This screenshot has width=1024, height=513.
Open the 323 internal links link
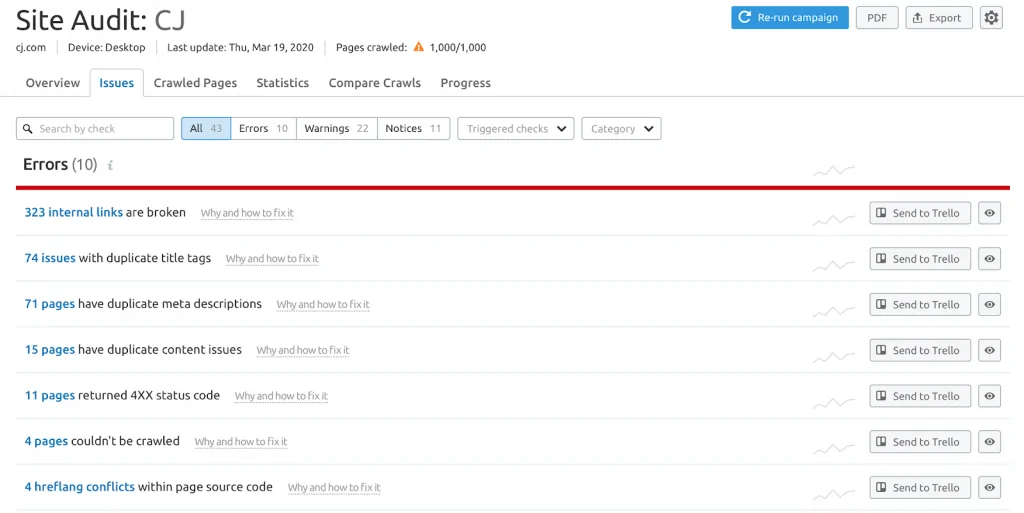coord(73,213)
